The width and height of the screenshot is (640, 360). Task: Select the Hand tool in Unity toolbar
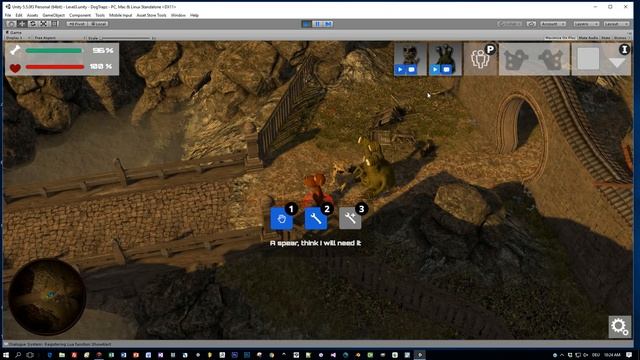(x=11, y=24)
